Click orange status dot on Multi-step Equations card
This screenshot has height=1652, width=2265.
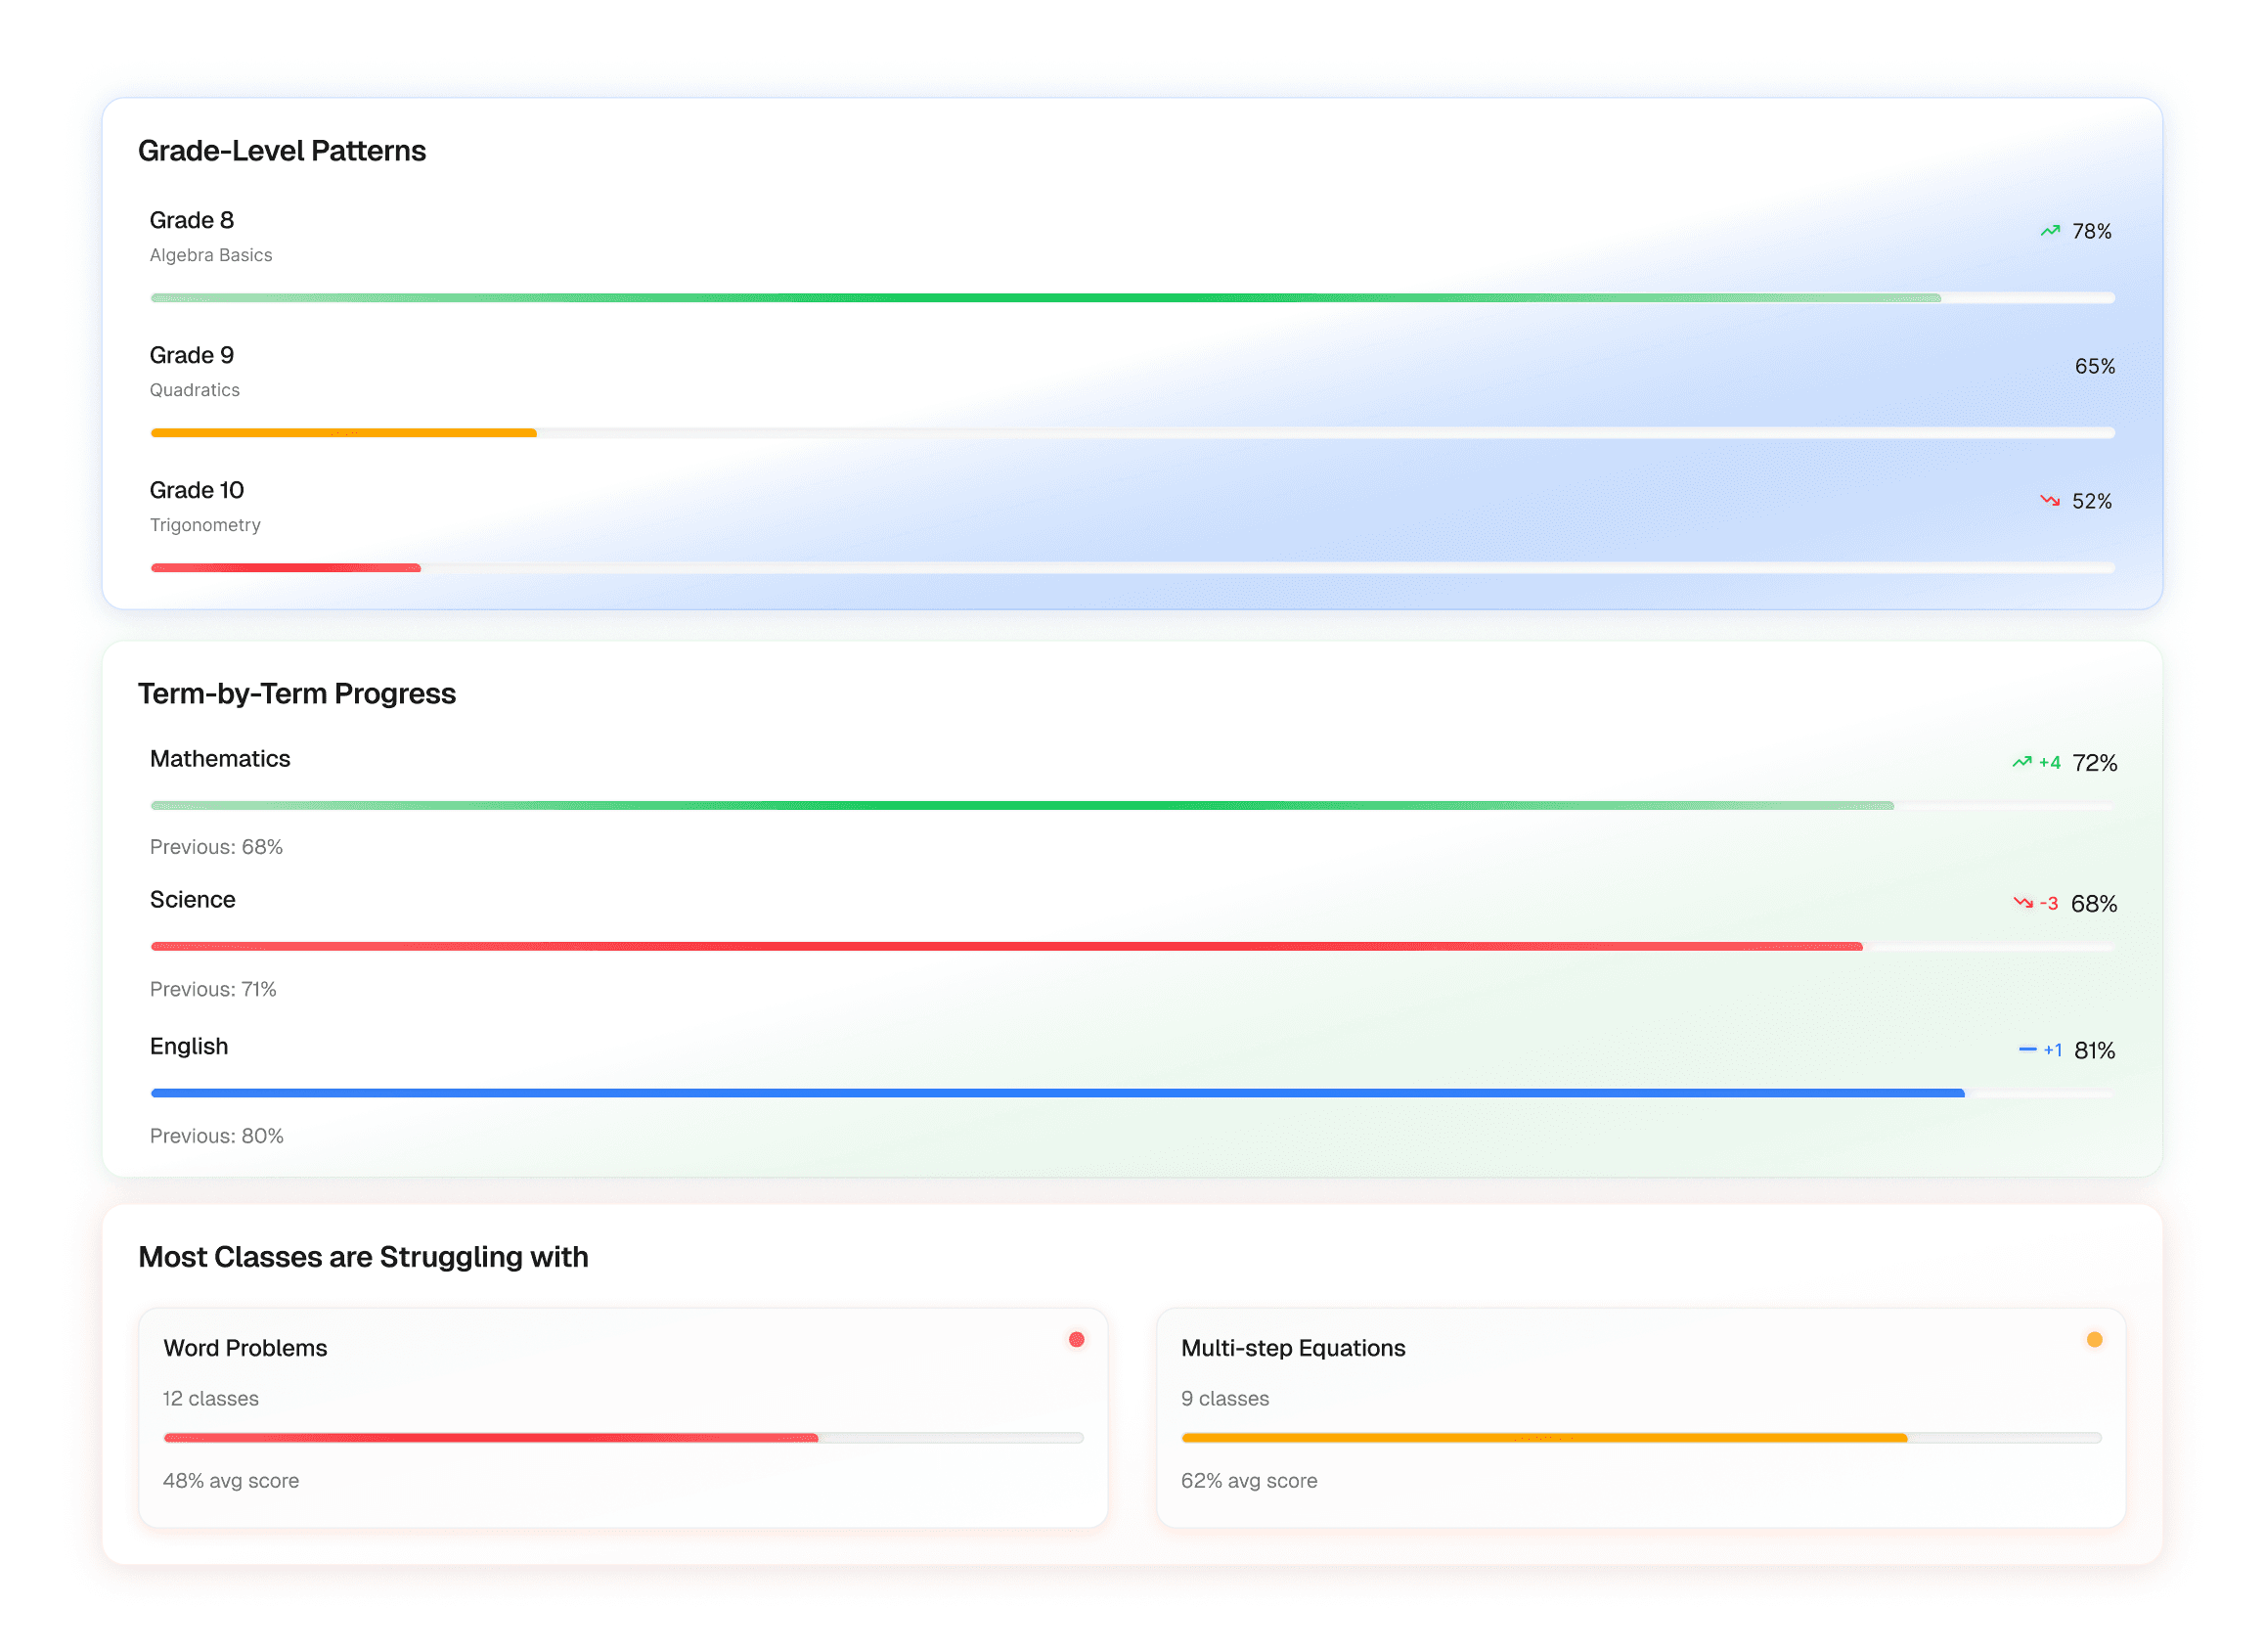tap(2094, 1339)
